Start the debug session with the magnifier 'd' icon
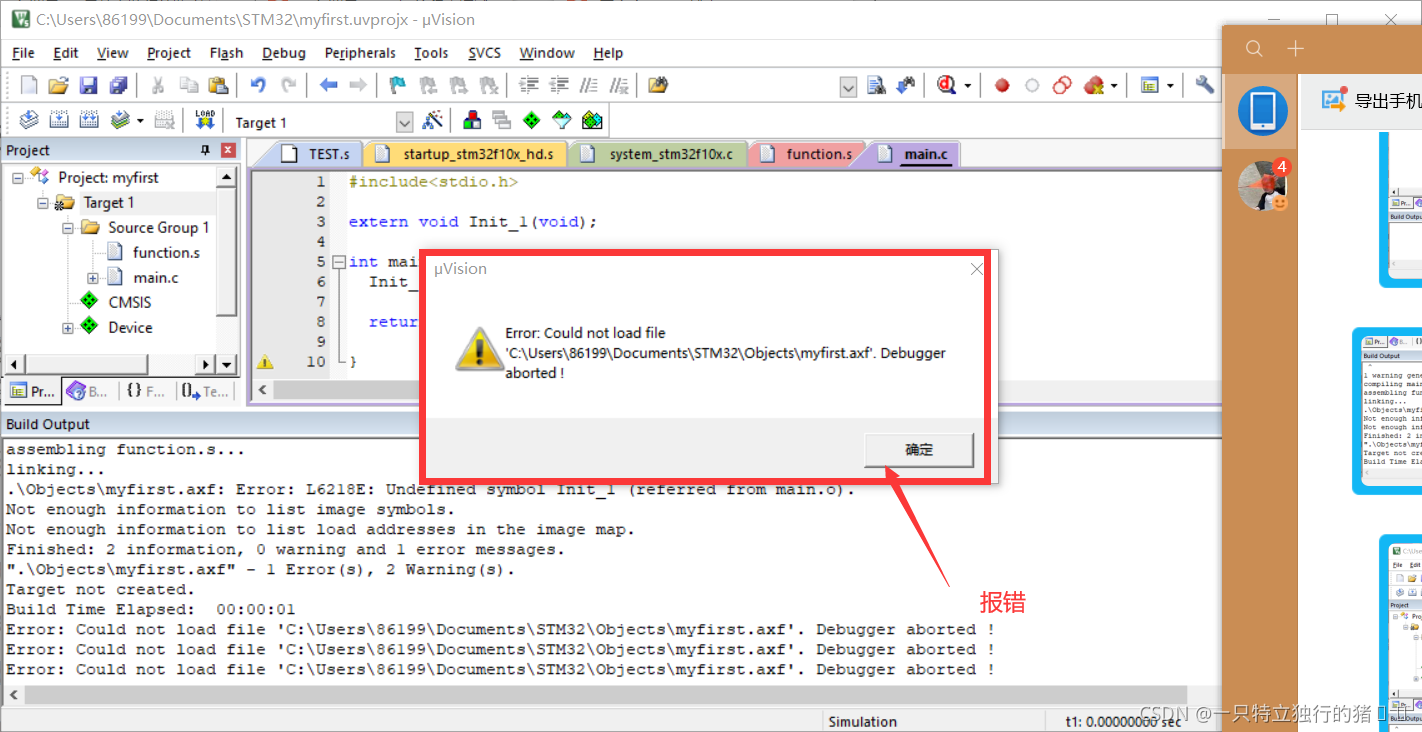The height and width of the screenshot is (732, 1422). click(946, 85)
